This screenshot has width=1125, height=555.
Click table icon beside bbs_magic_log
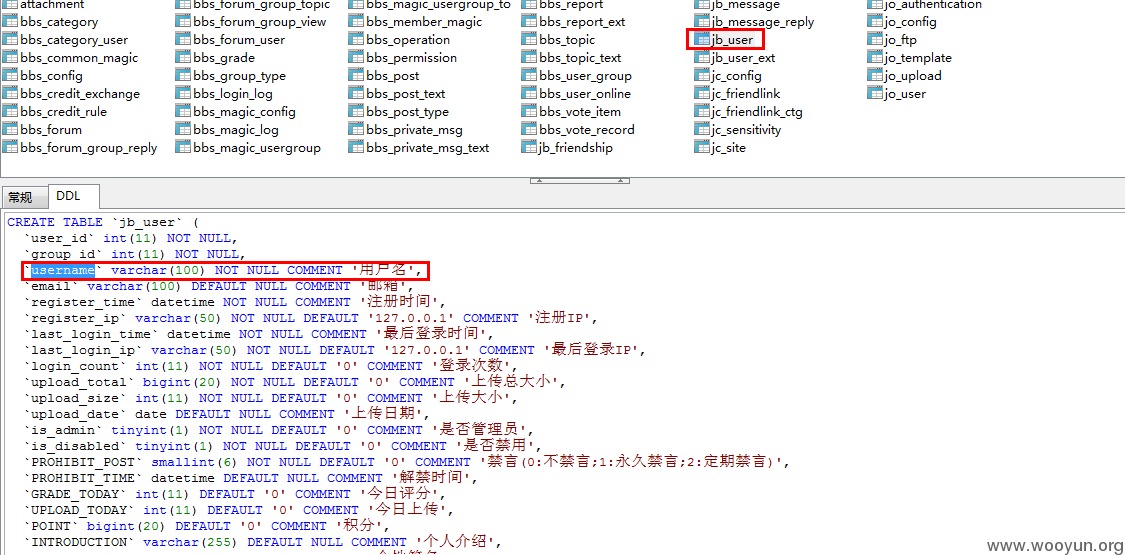(183, 130)
